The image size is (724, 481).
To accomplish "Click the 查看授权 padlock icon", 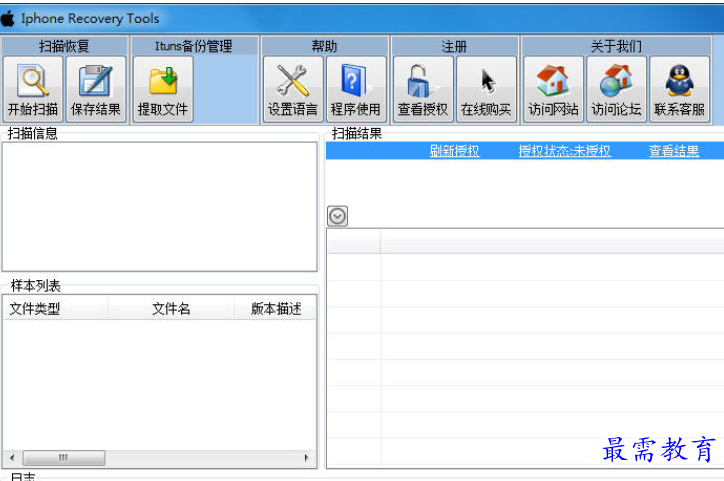I will (x=422, y=81).
